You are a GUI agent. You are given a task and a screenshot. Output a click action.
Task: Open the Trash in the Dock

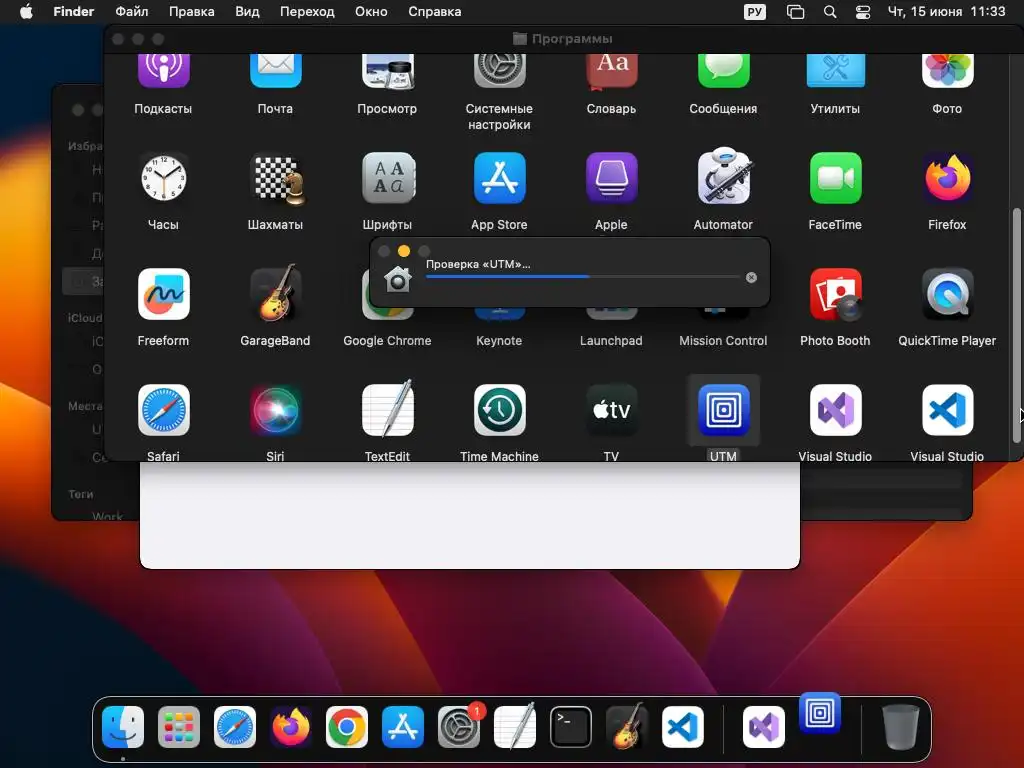pos(901,727)
